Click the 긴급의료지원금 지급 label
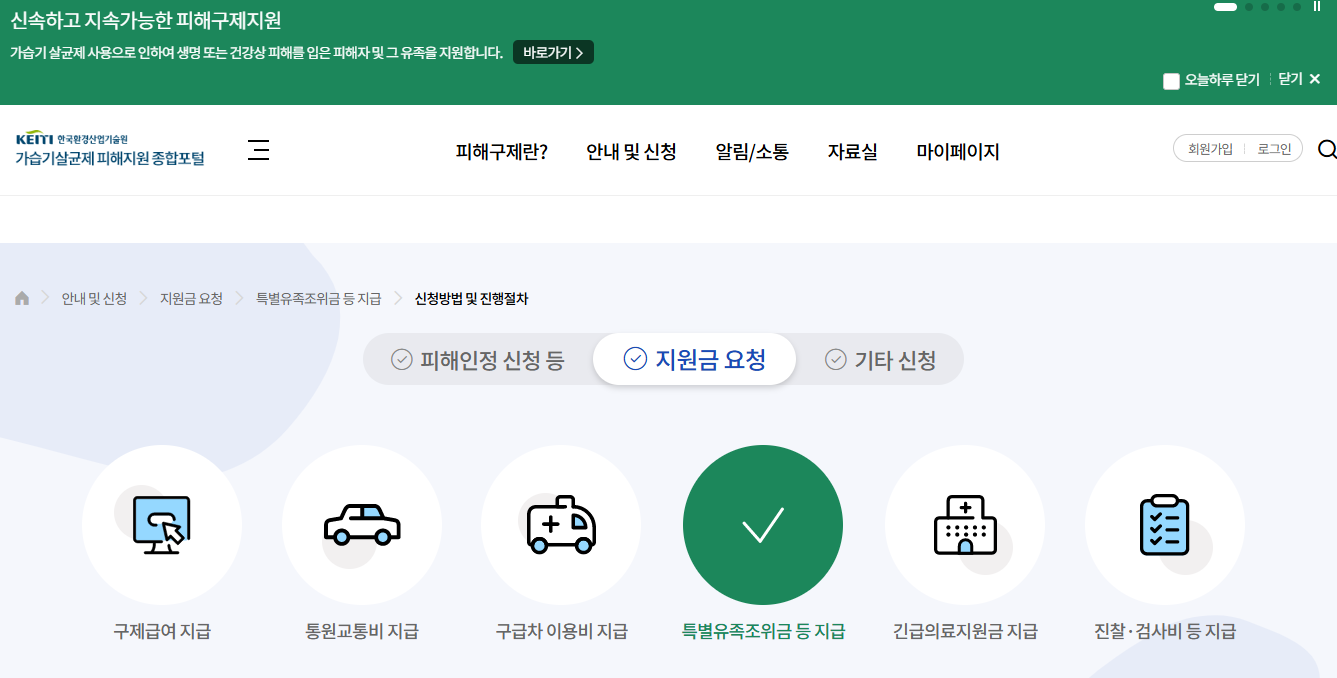 965,631
